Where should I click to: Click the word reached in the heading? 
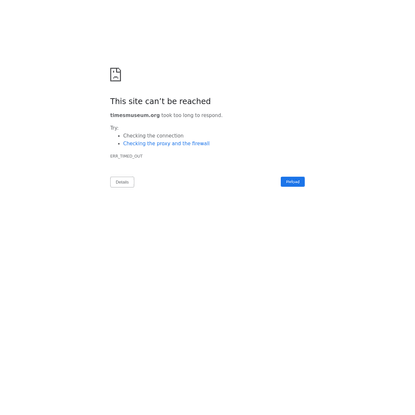pyautogui.click(x=195, y=101)
